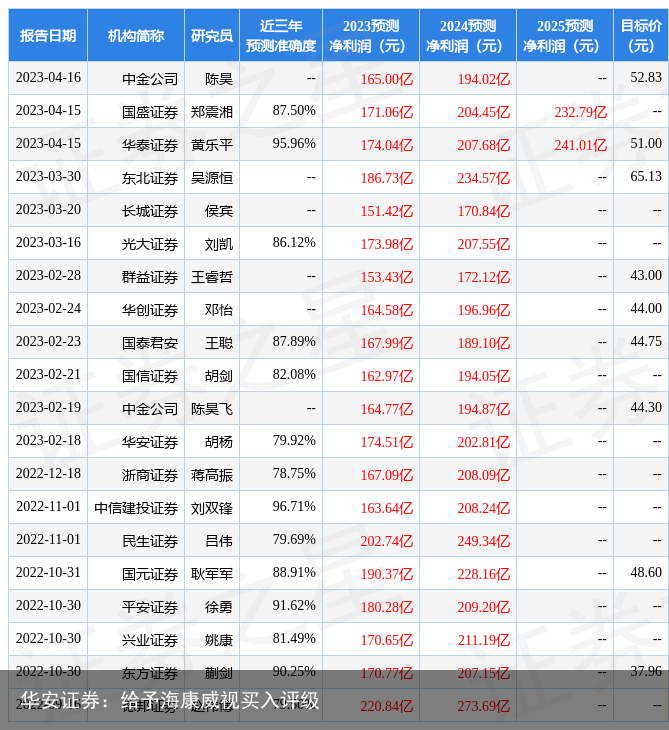Click 2024 profit value 170.84亿
The height and width of the screenshot is (730, 669).
484,211
